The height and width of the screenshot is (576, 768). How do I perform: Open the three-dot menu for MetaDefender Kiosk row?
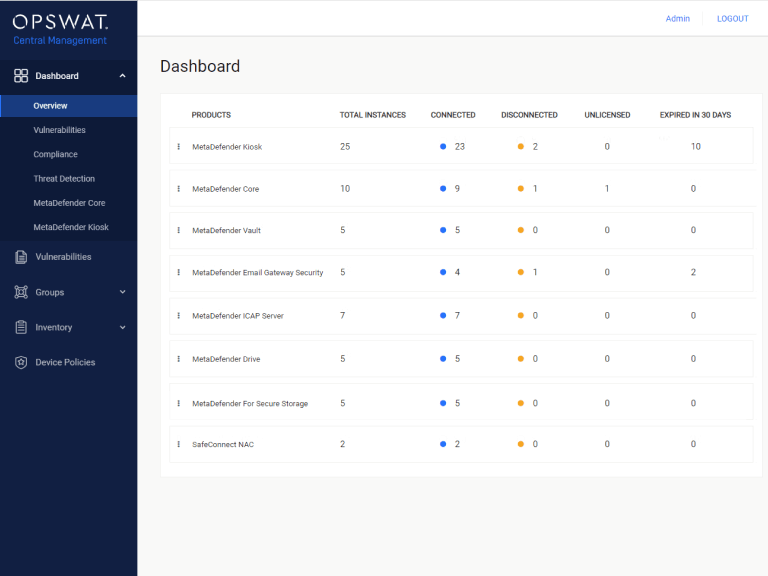(179, 146)
